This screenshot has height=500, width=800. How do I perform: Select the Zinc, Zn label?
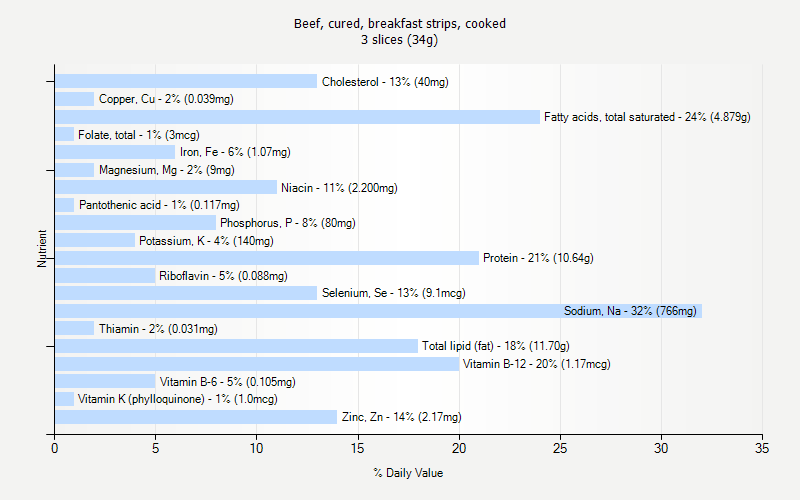pyautogui.click(x=401, y=417)
